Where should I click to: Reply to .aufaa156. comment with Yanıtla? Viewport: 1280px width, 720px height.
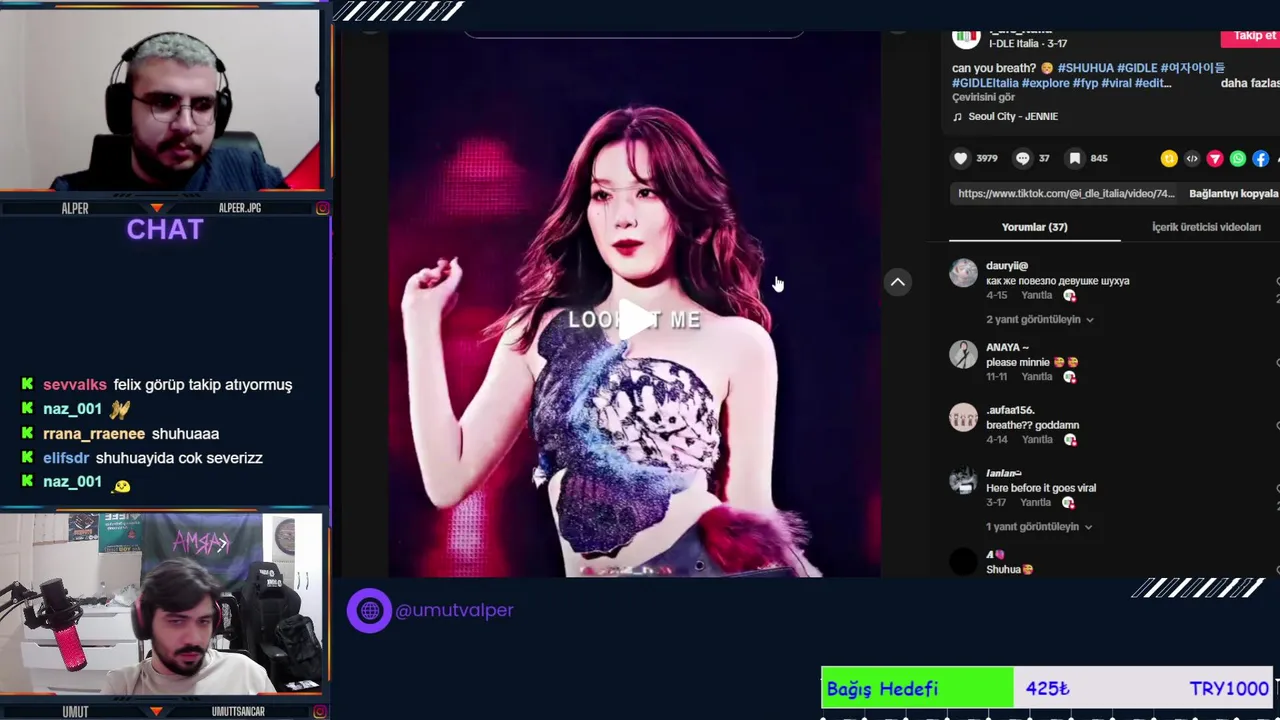1037,440
